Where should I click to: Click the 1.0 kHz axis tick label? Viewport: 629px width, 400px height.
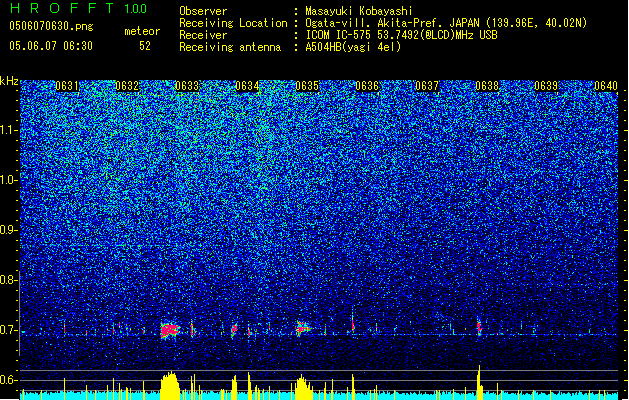point(9,180)
